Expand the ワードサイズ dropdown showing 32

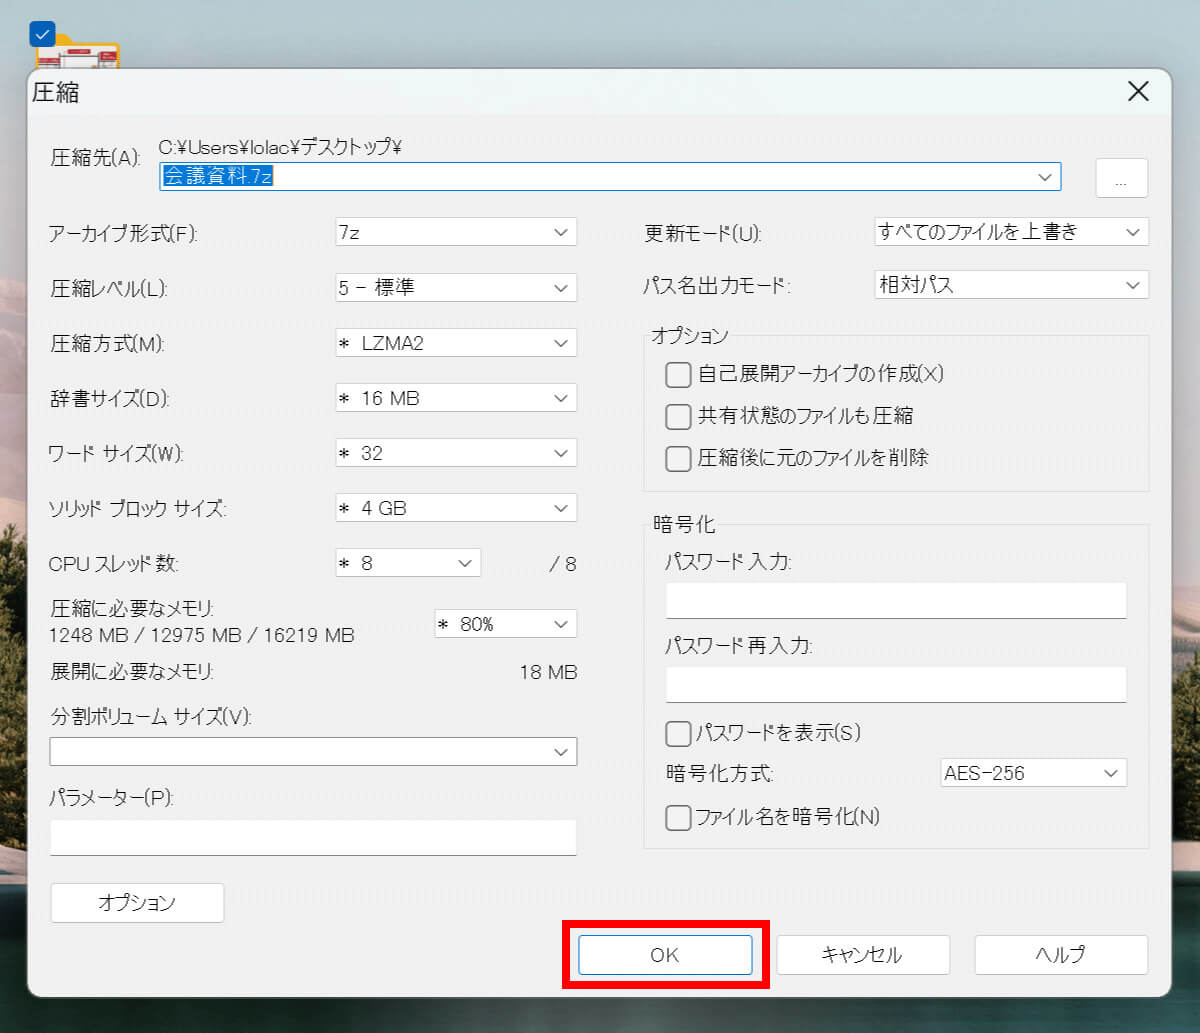(456, 453)
